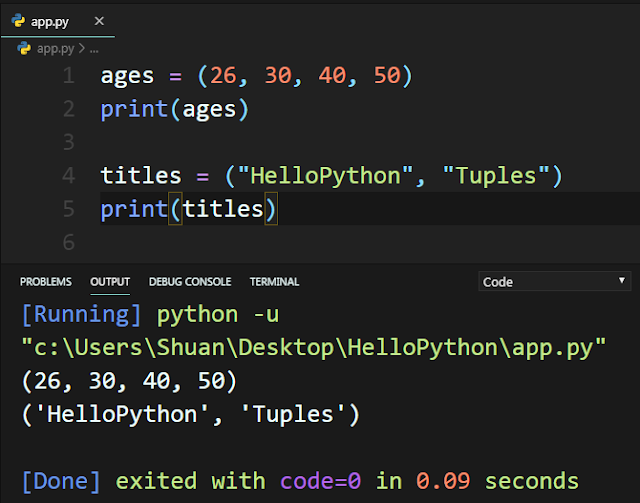The width and height of the screenshot is (640, 503).
Task: Click Python file icon in breadcrumb
Action: tap(24, 49)
